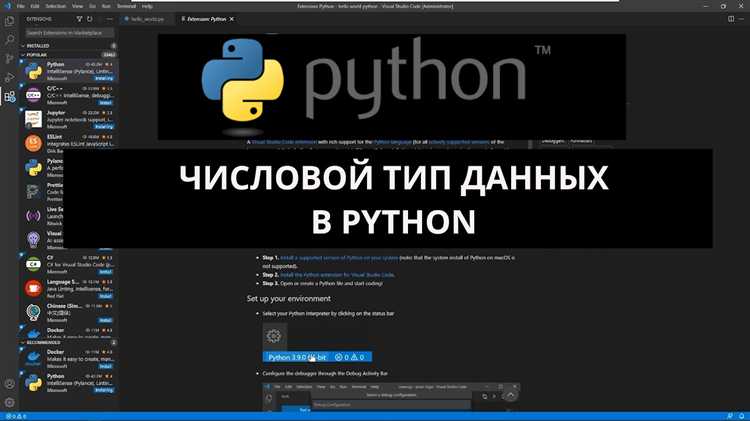Select the Jupyter extension icon

click(33, 119)
